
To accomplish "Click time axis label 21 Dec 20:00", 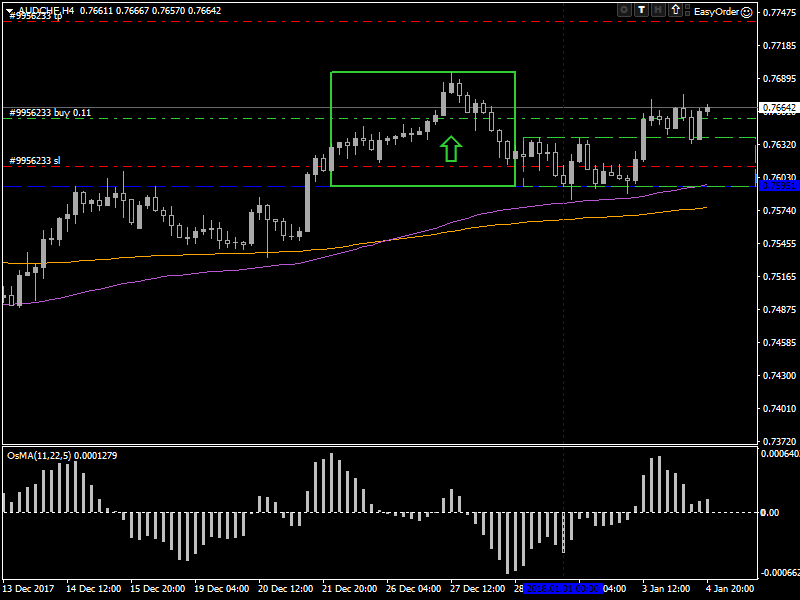I will pos(349,589).
